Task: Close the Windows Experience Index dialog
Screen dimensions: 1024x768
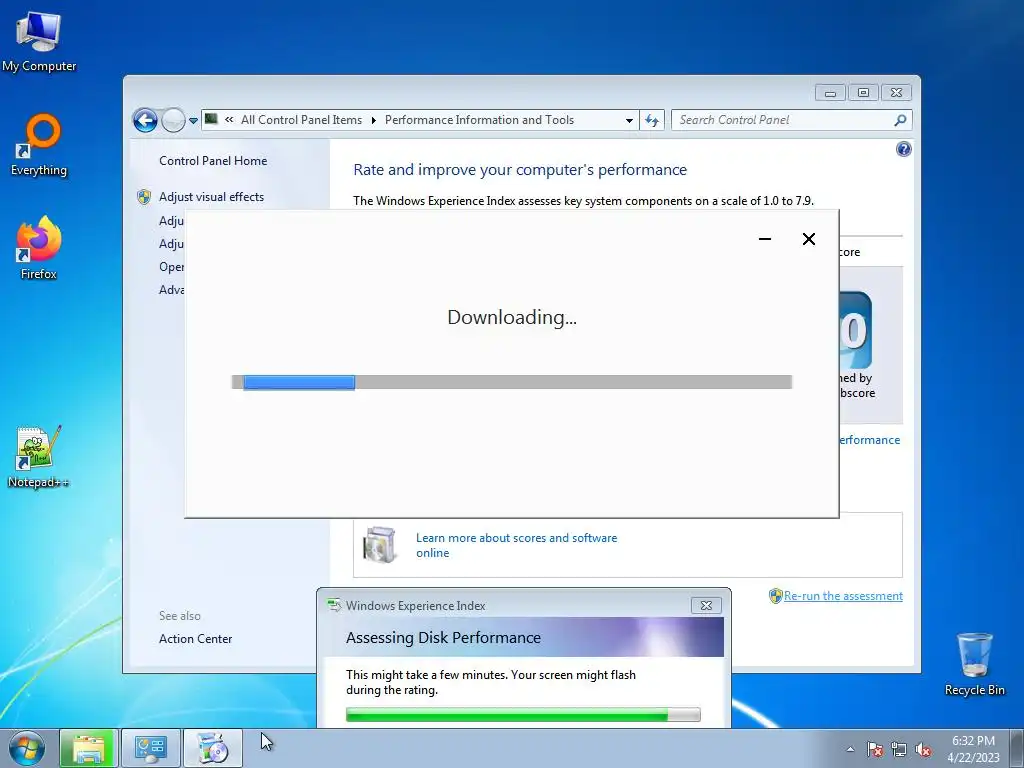Action: coord(706,605)
